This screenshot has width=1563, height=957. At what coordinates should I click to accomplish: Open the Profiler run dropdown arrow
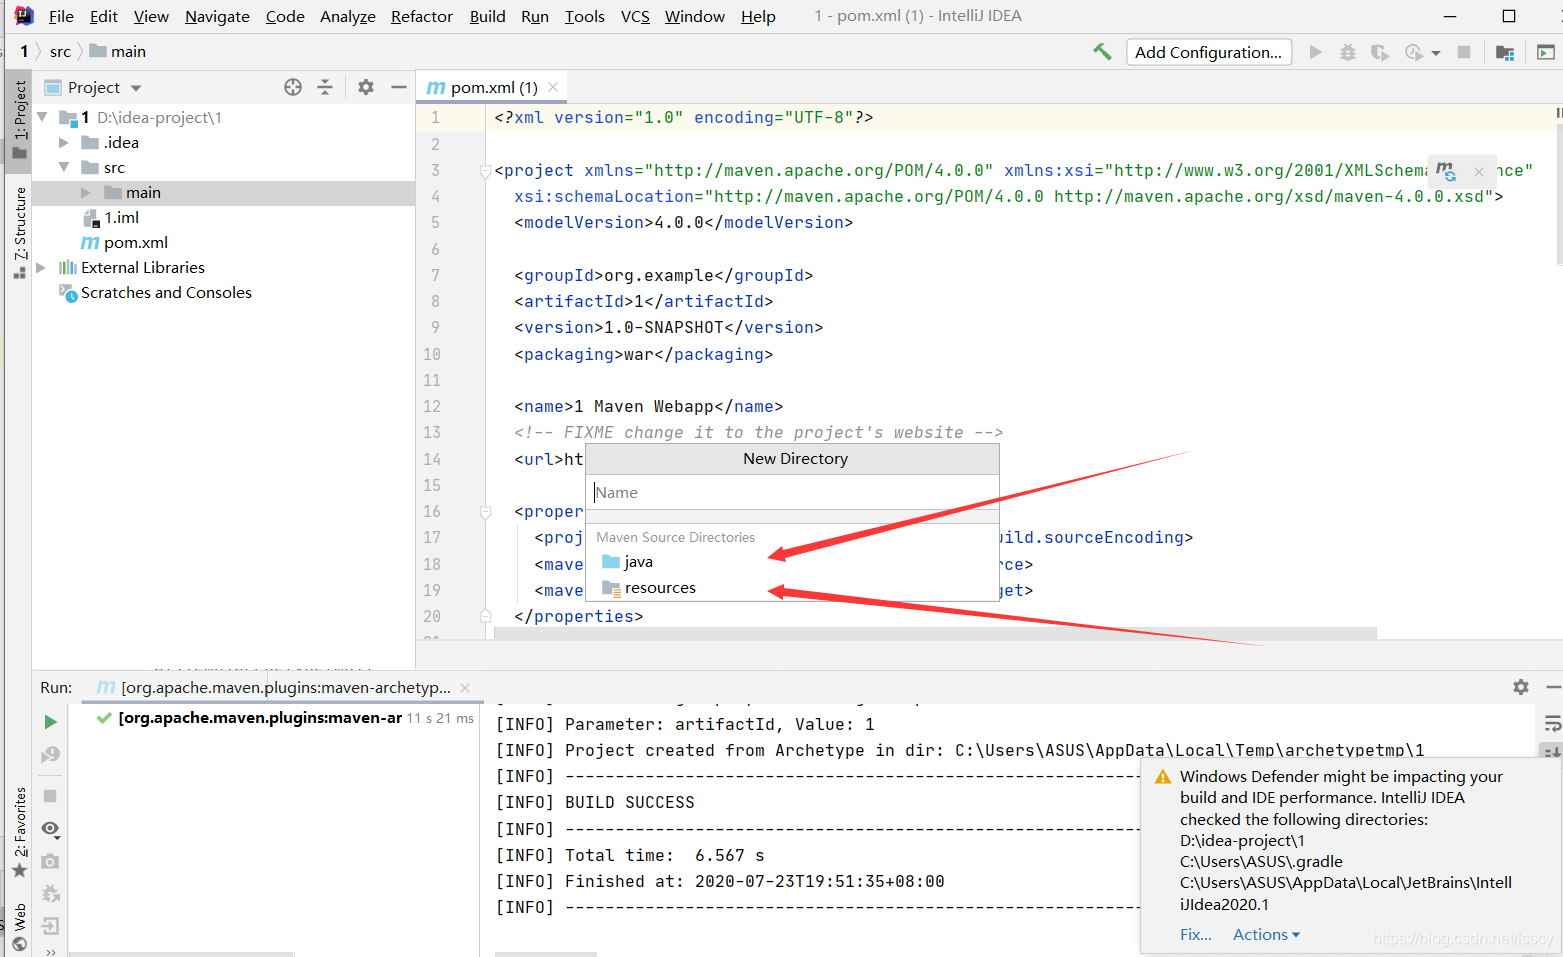(x=1436, y=53)
